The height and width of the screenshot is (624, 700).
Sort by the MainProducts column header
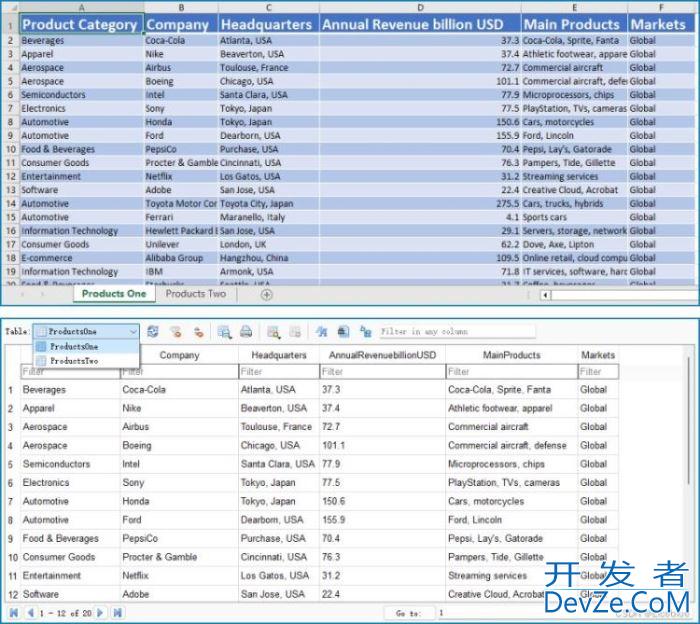pyautogui.click(x=512, y=355)
